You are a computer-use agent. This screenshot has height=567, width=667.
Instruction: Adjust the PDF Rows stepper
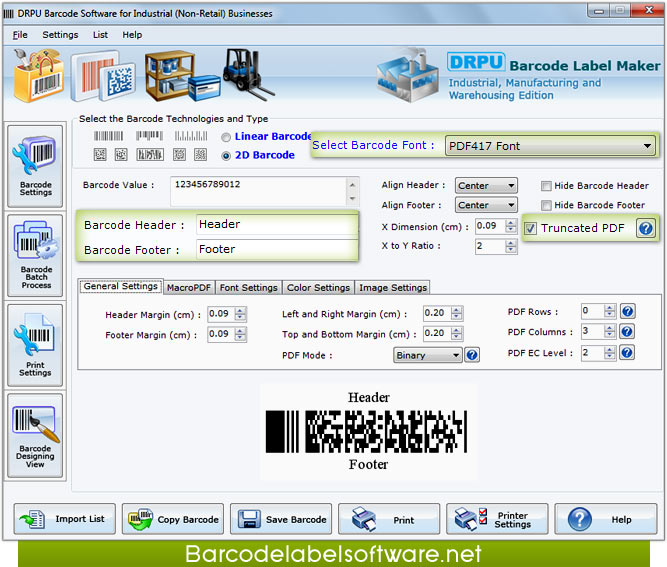610,311
